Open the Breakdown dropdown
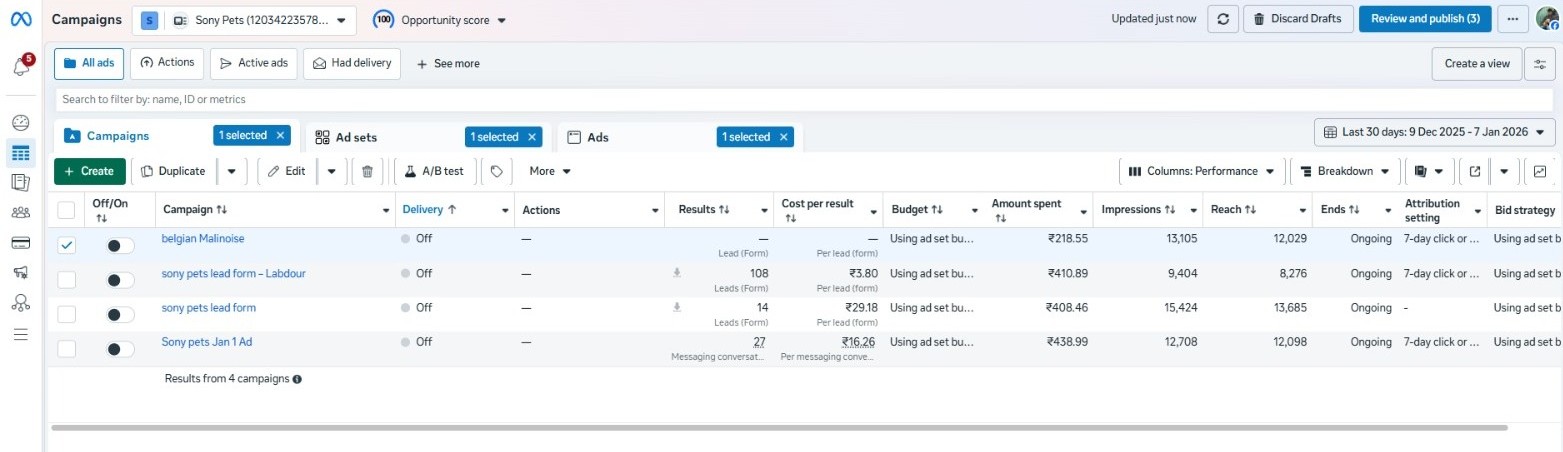 1344,171
